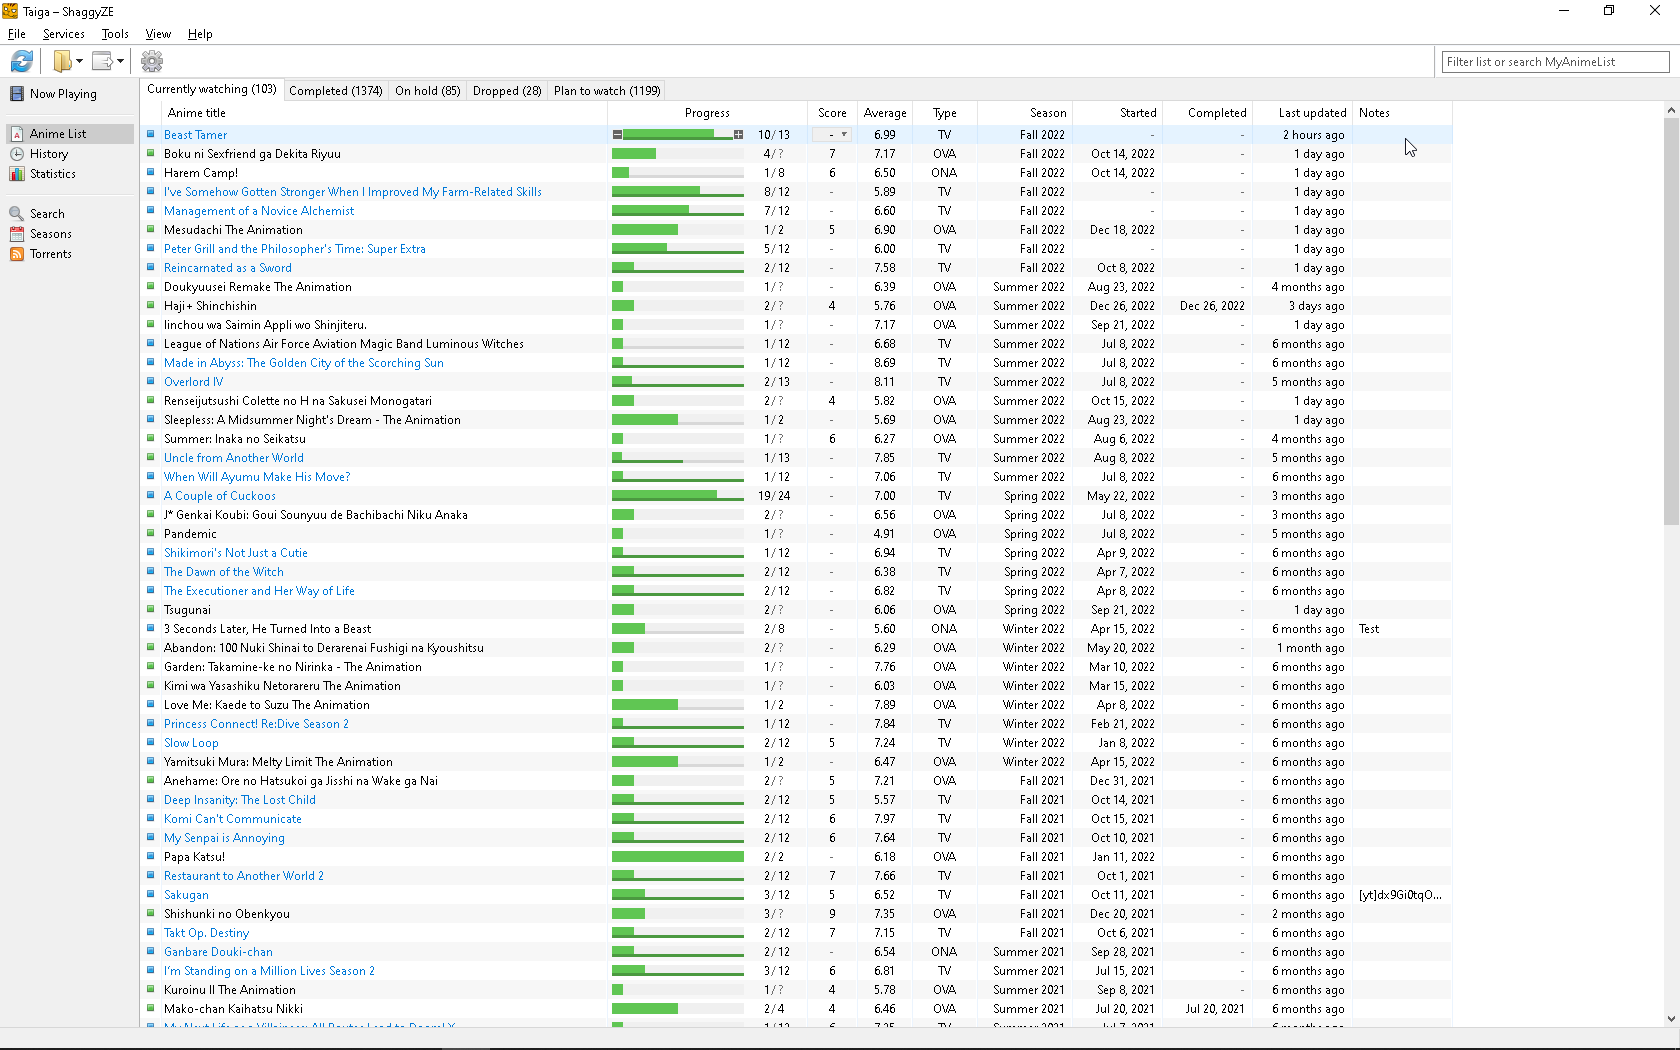
Task: Open the Torrents section
Action: tap(50, 254)
